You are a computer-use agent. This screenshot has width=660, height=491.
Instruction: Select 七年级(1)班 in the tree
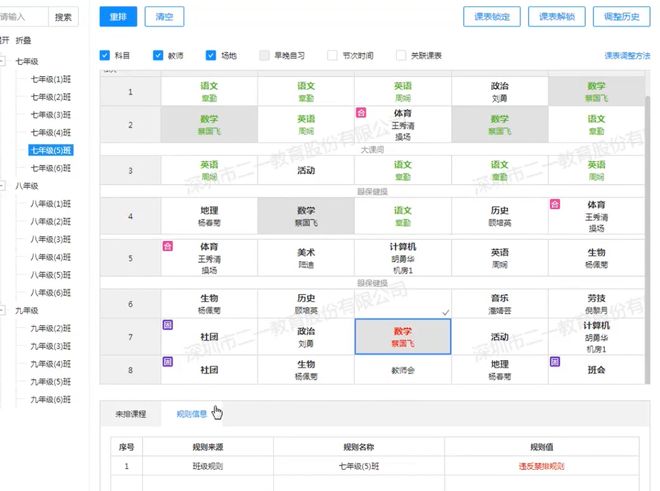(x=51, y=79)
